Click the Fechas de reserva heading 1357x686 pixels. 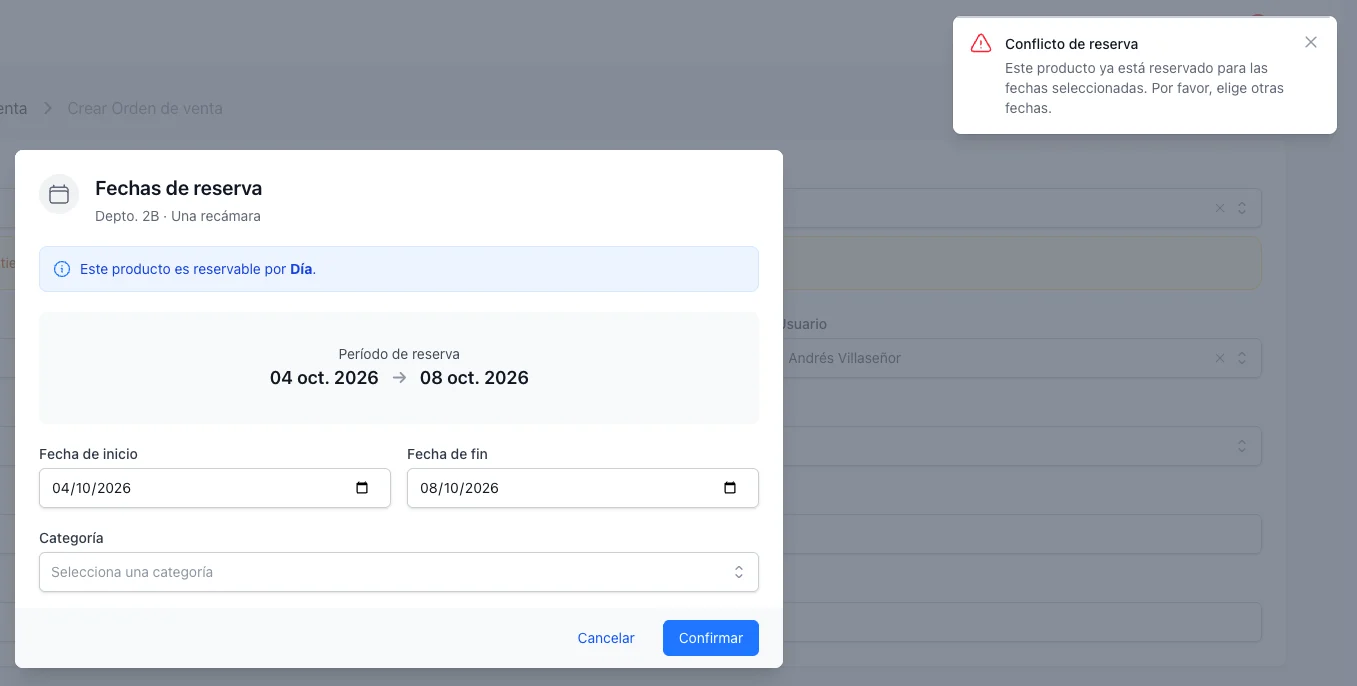pos(179,188)
